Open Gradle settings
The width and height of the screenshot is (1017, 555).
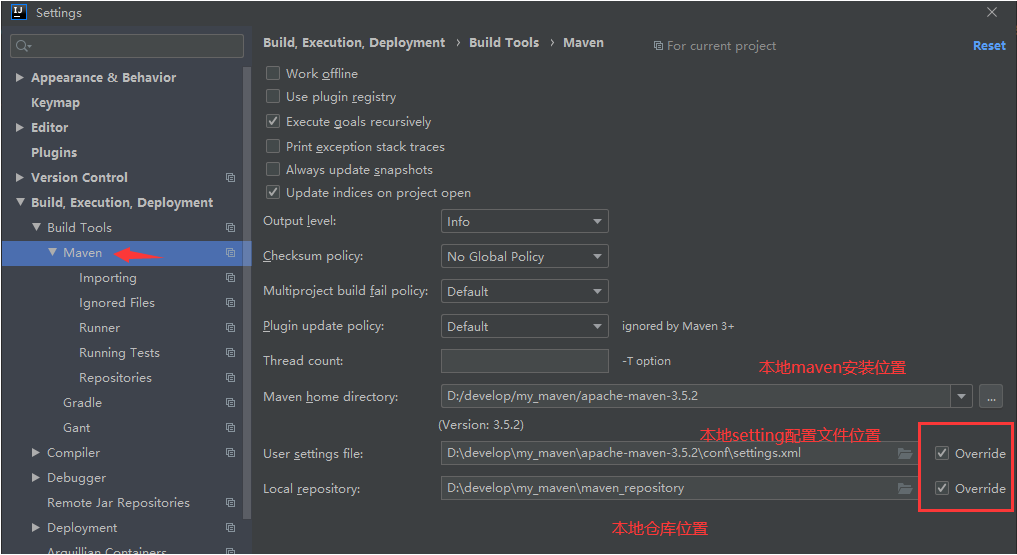pos(82,403)
